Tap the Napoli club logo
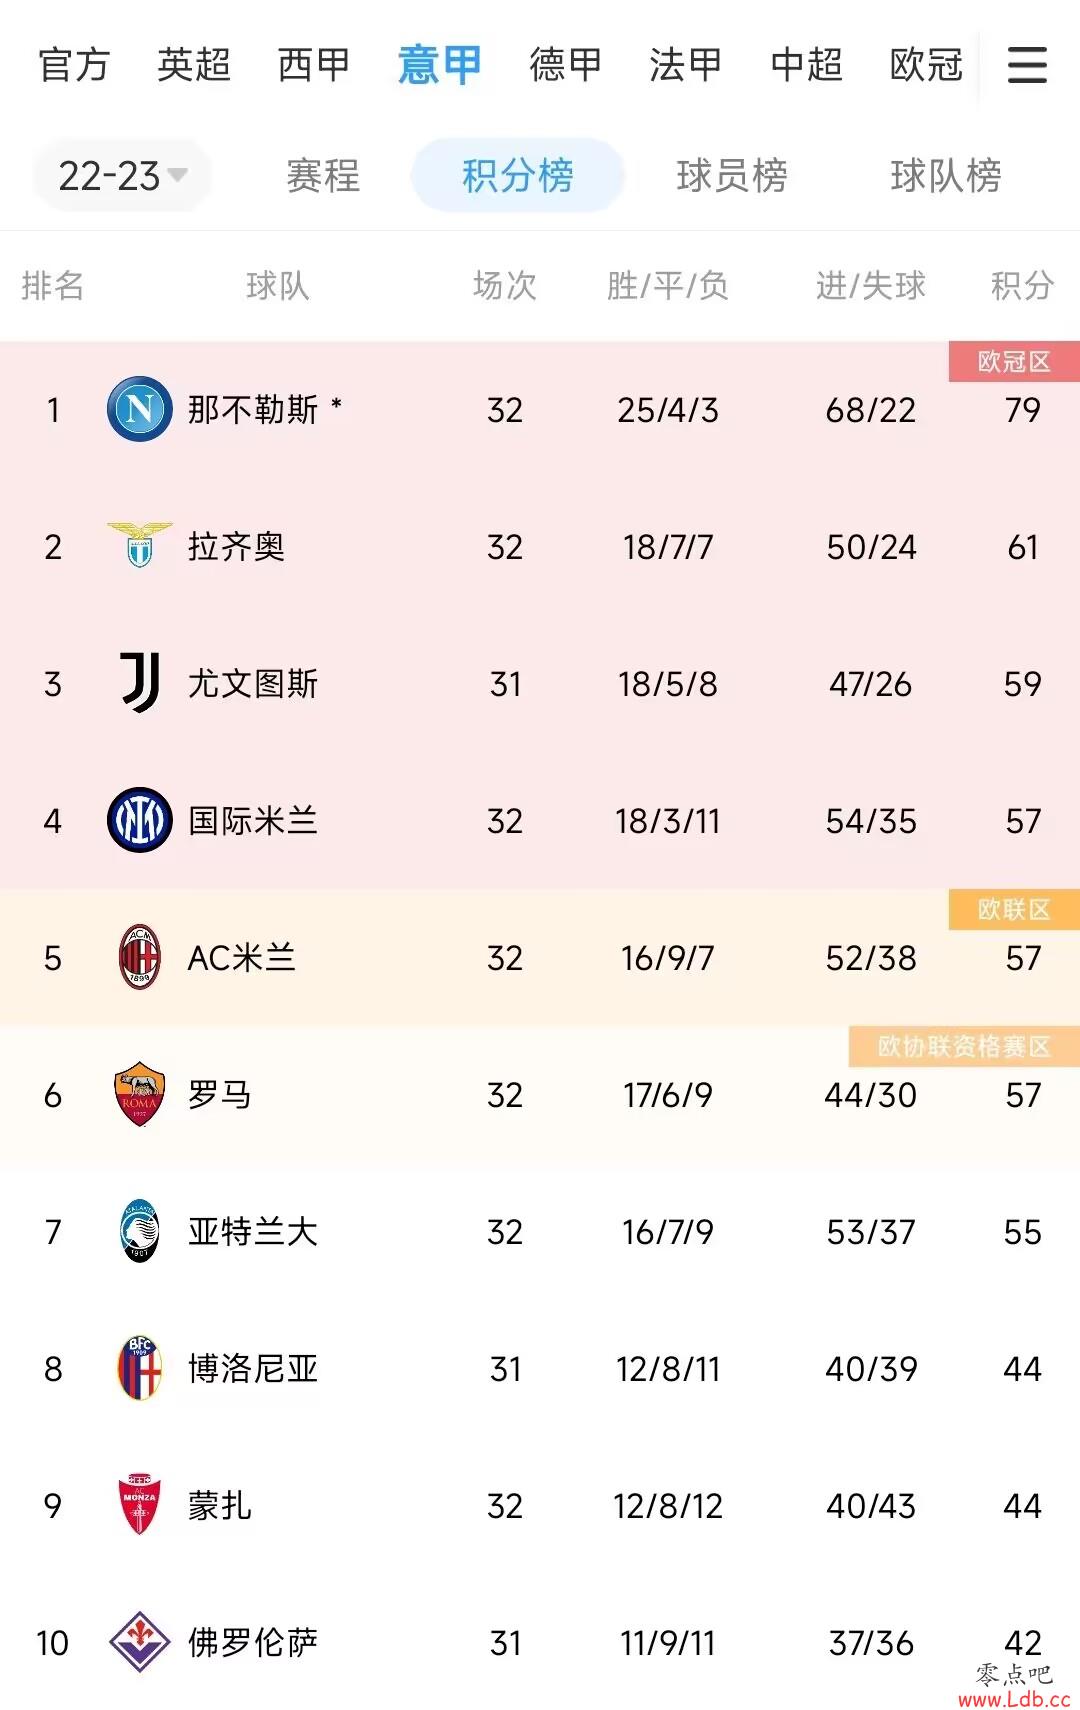Screen dimensions: 1080x1710 click(x=140, y=409)
